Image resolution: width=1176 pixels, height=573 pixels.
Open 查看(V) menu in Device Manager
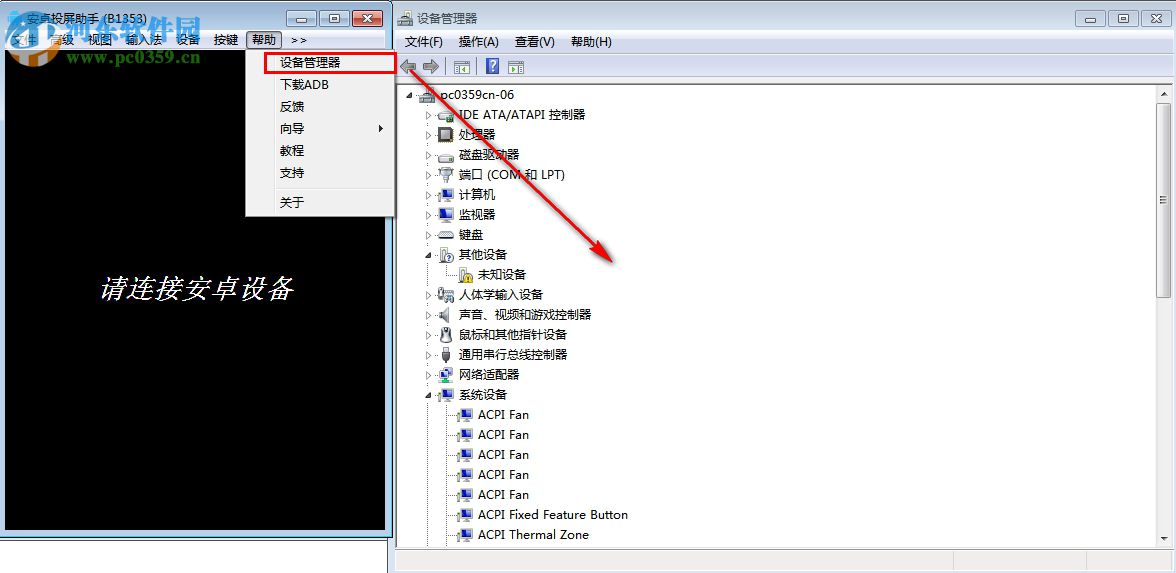[535, 42]
